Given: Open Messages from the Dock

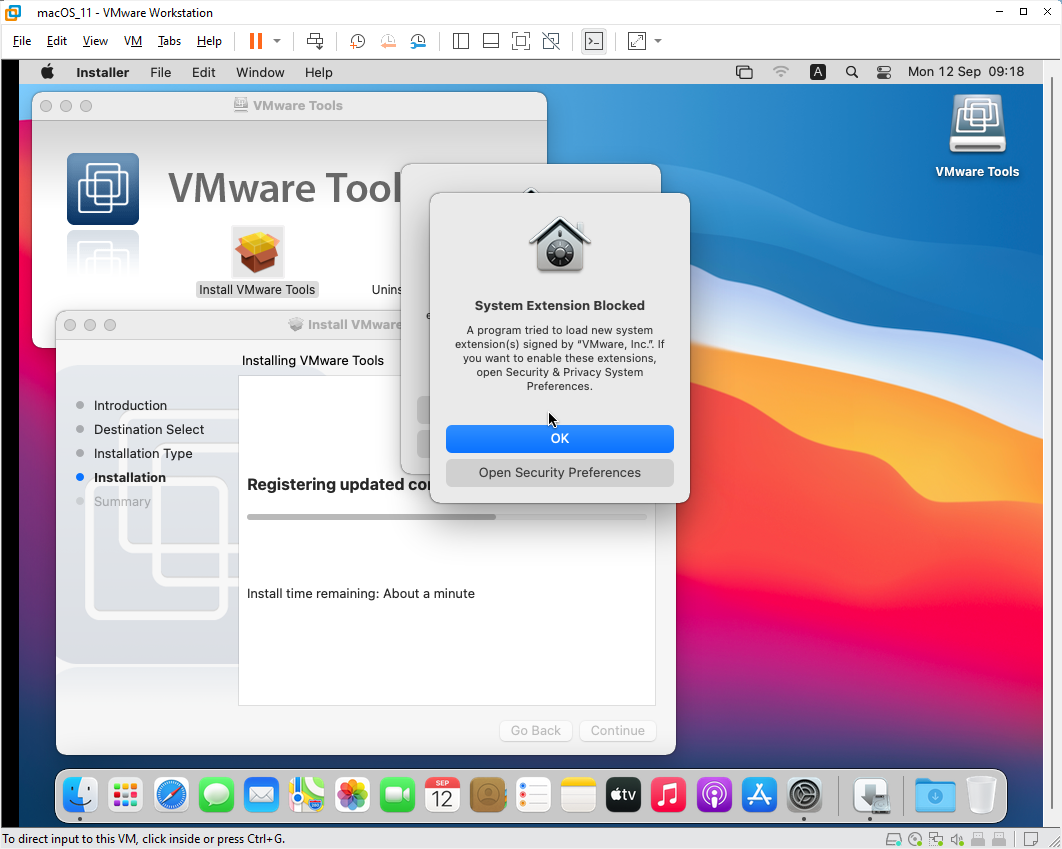Looking at the screenshot, I should click(x=216, y=795).
